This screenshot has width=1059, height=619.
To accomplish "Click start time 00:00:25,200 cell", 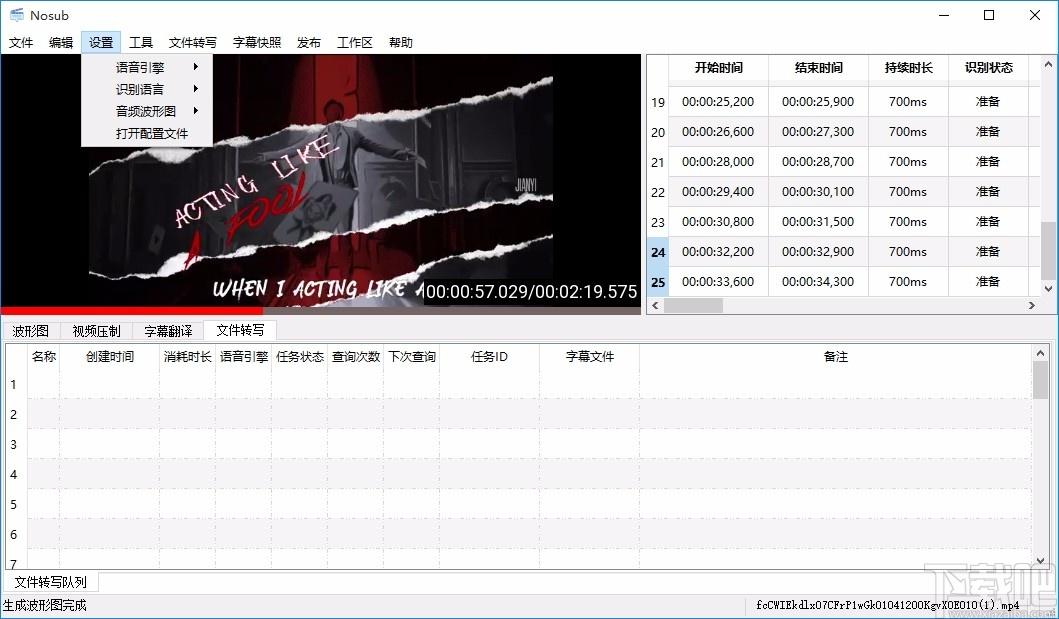I will [x=719, y=102].
